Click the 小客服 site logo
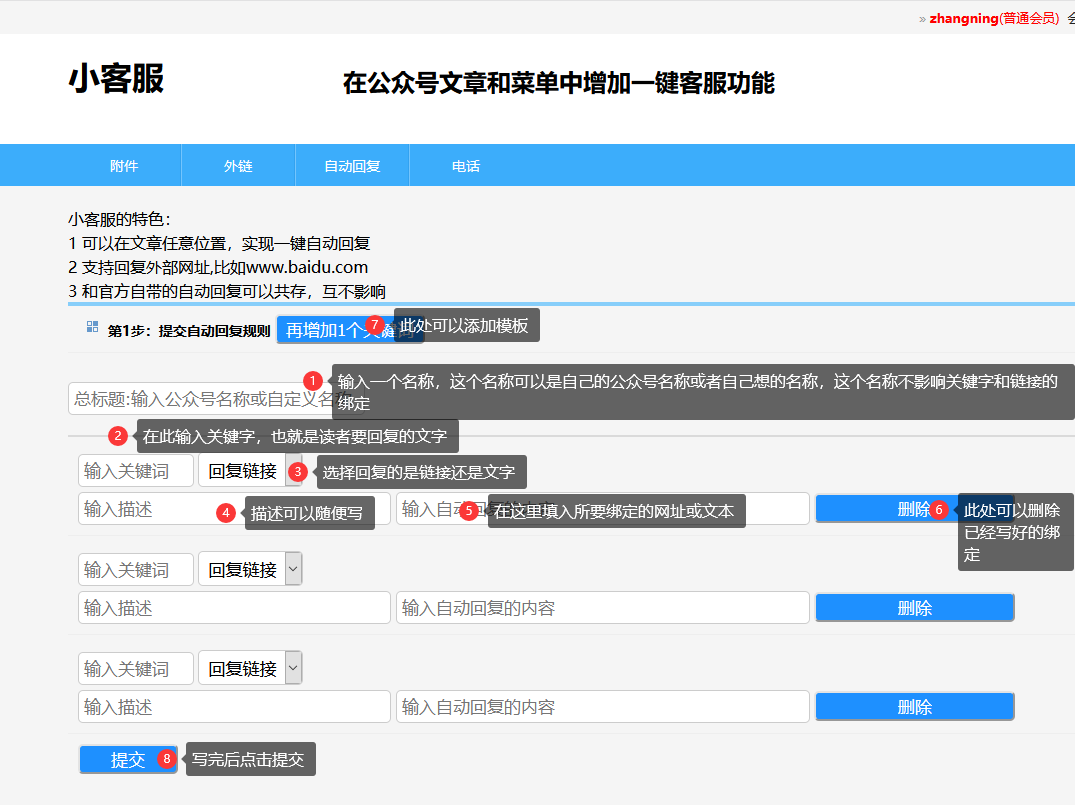Viewport: 1075px width, 805px height. click(116, 78)
